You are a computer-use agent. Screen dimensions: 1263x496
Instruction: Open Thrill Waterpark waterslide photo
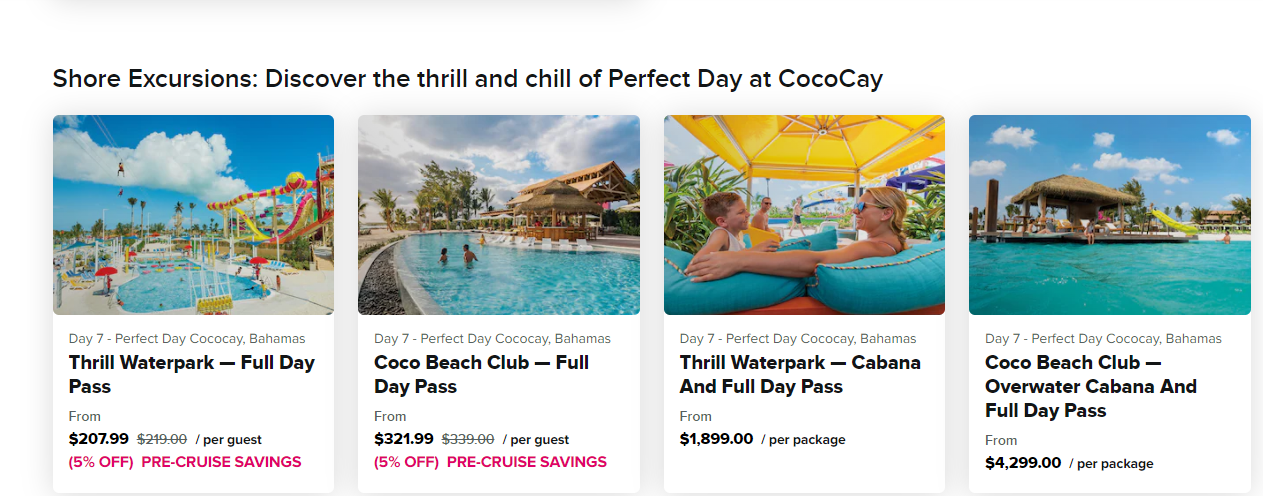coord(193,215)
